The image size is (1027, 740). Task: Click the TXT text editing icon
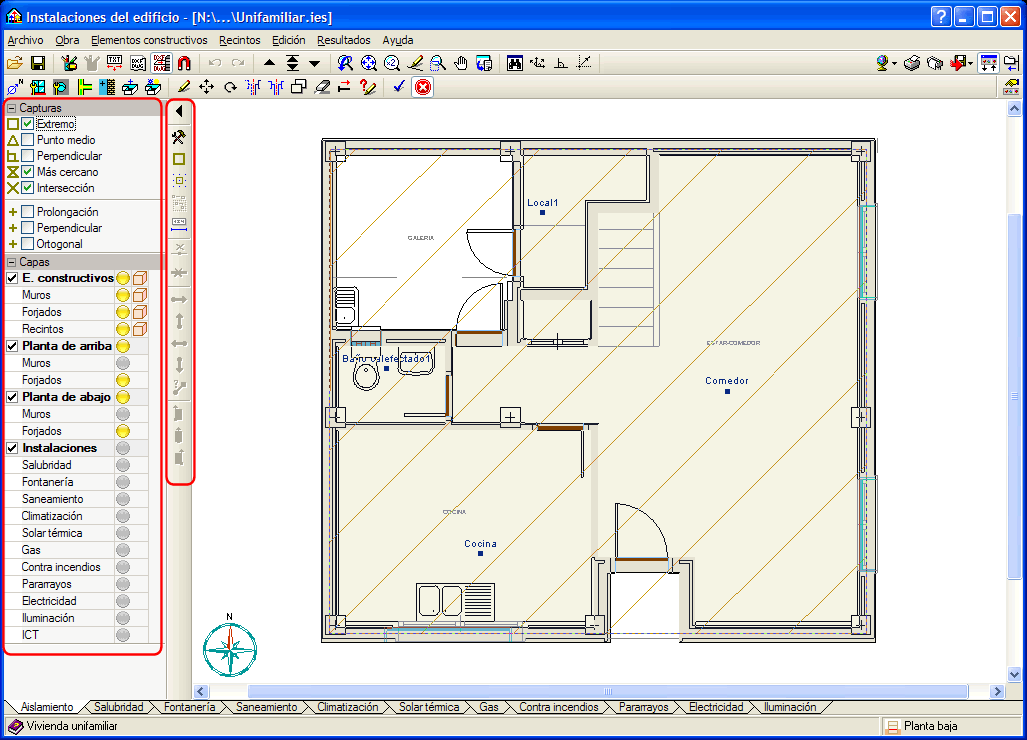click(x=114, y=64)
